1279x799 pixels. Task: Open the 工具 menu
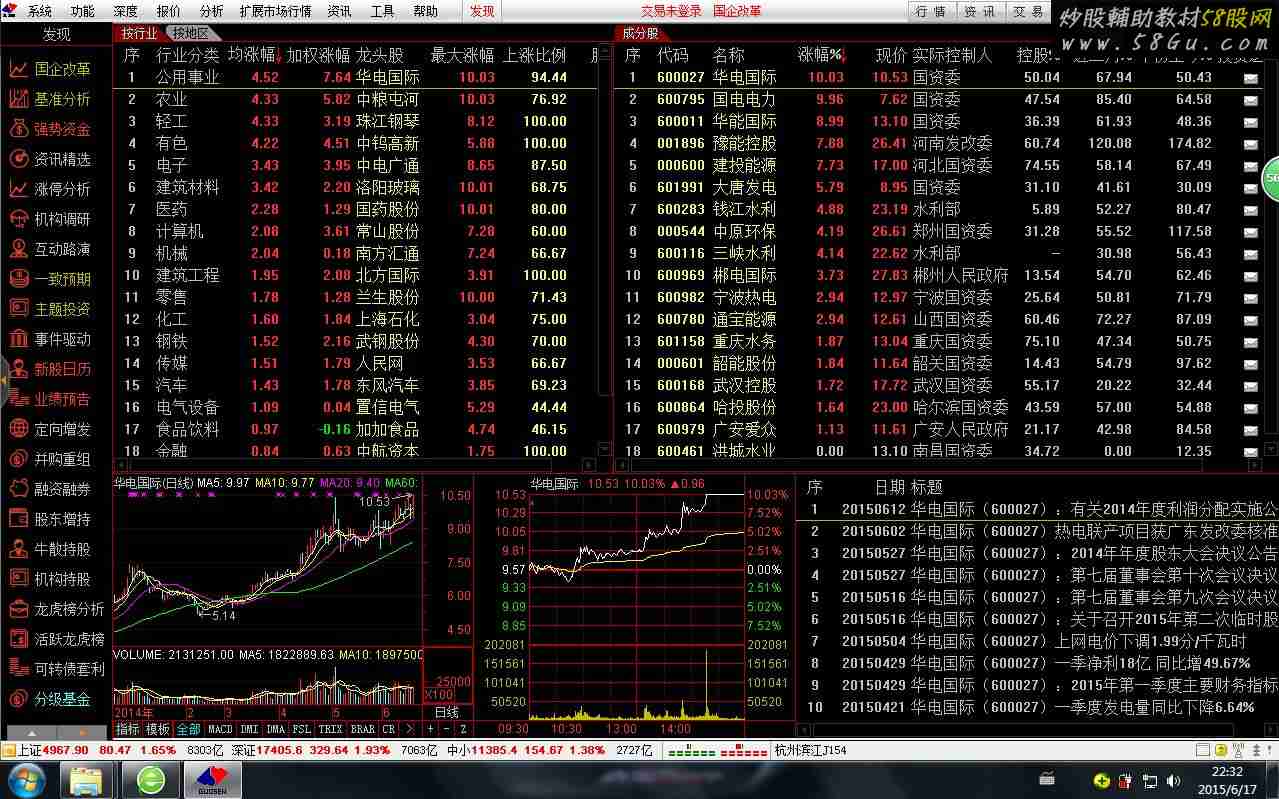point(382,11)
